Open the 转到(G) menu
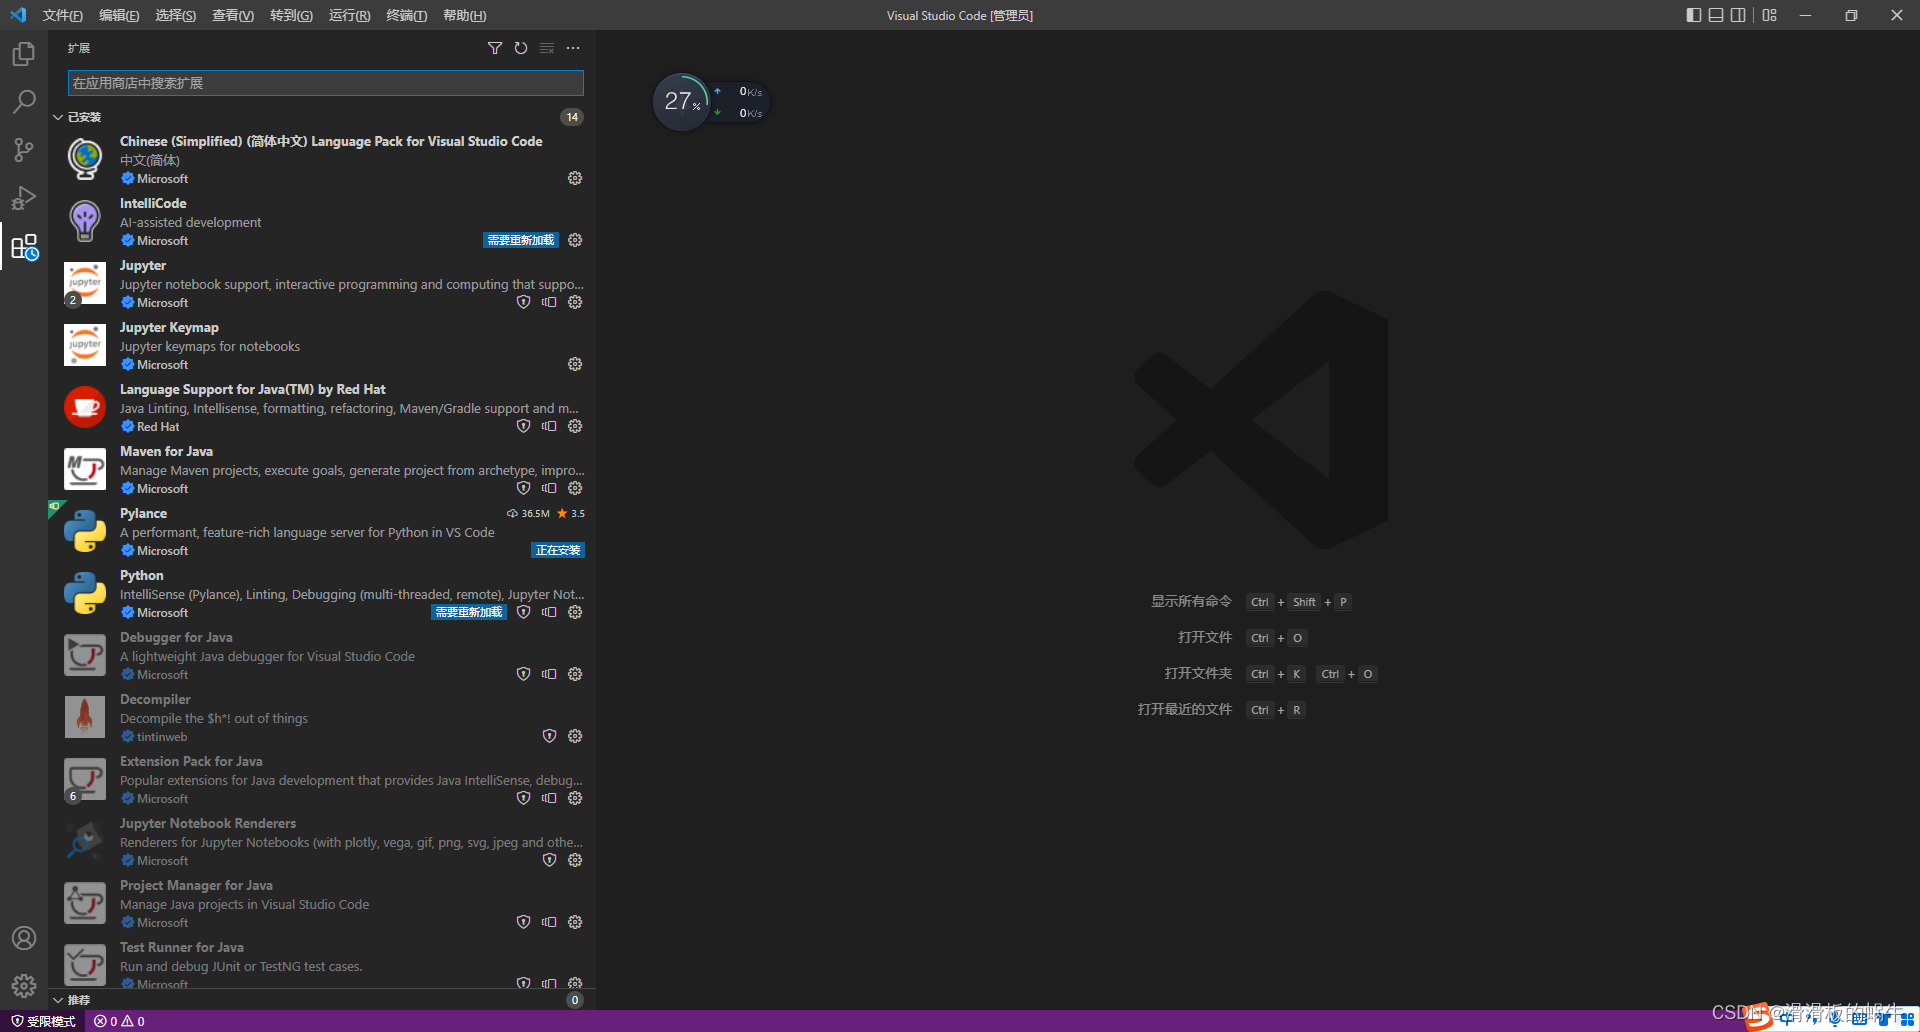Image resolution: width=1920 pixels, height=1032 pixels. (x=291, y=15)
